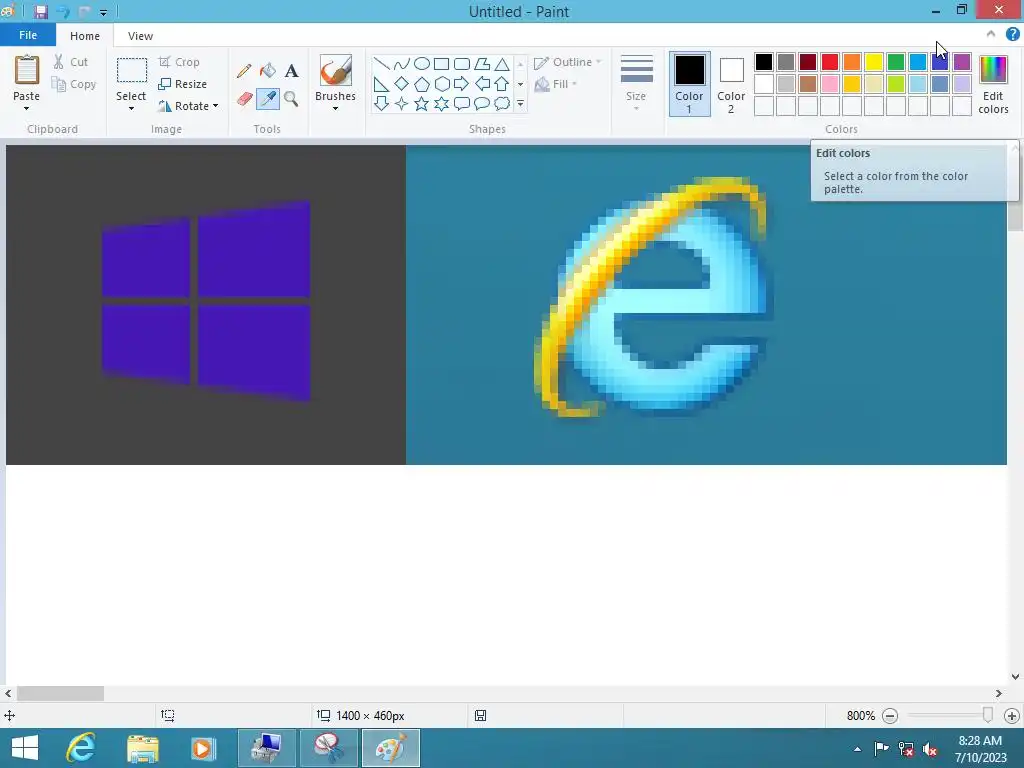The height and width of the screenshot is (768, 1024).
Task: Choose the Cloud callout shape
Action: (x=502, y=103)
